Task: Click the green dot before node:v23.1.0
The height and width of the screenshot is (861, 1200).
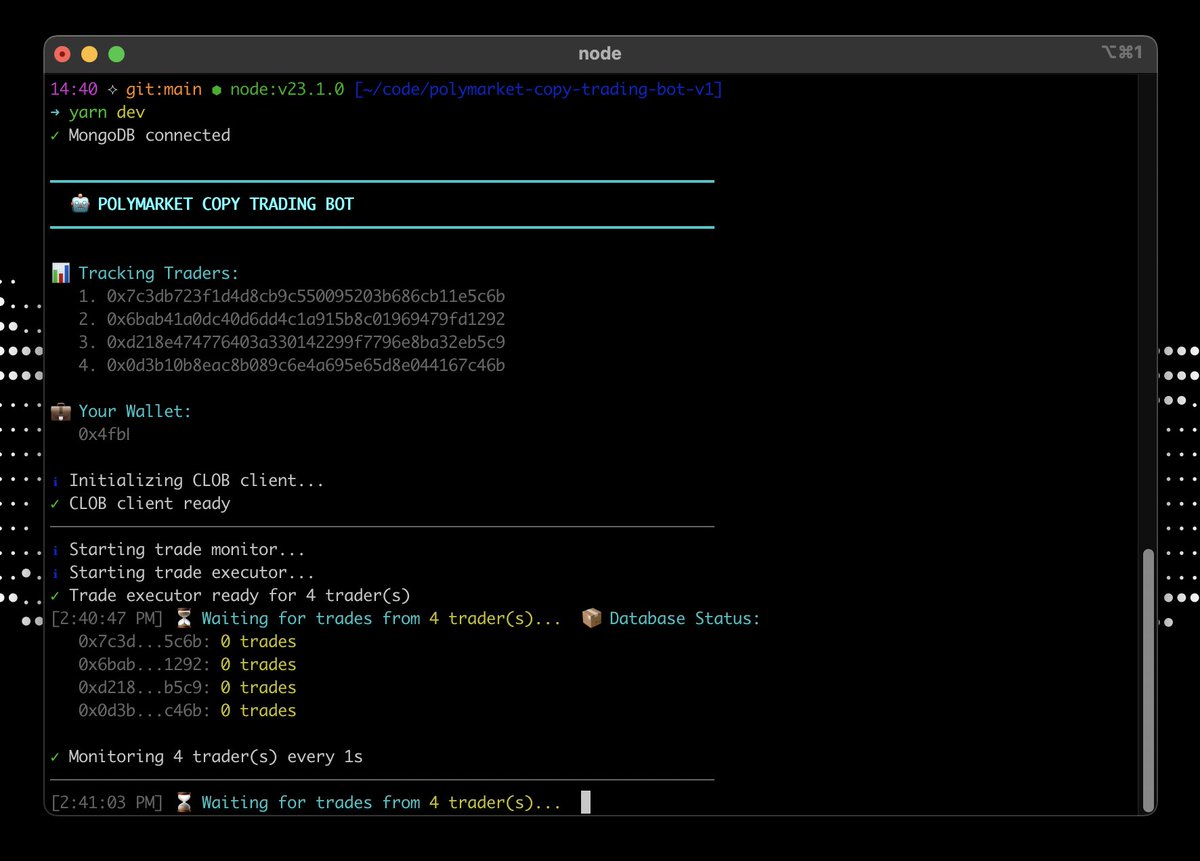Action: pos(216,89)
